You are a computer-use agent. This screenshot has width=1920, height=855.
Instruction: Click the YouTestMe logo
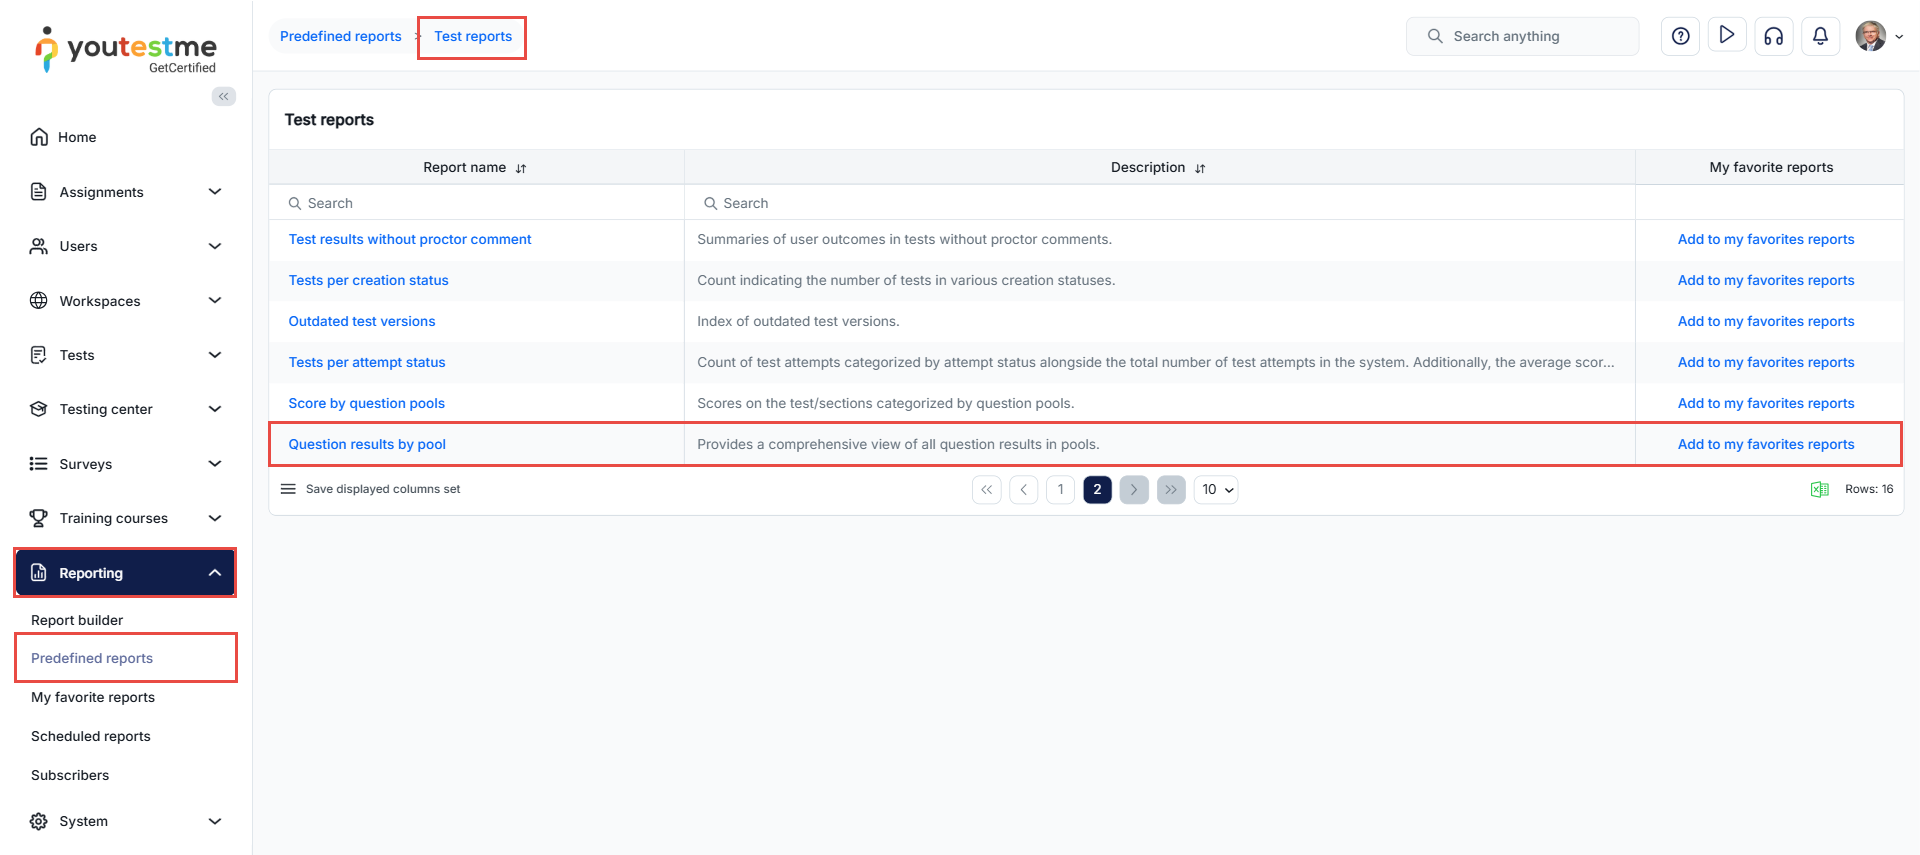pos(126,50)
